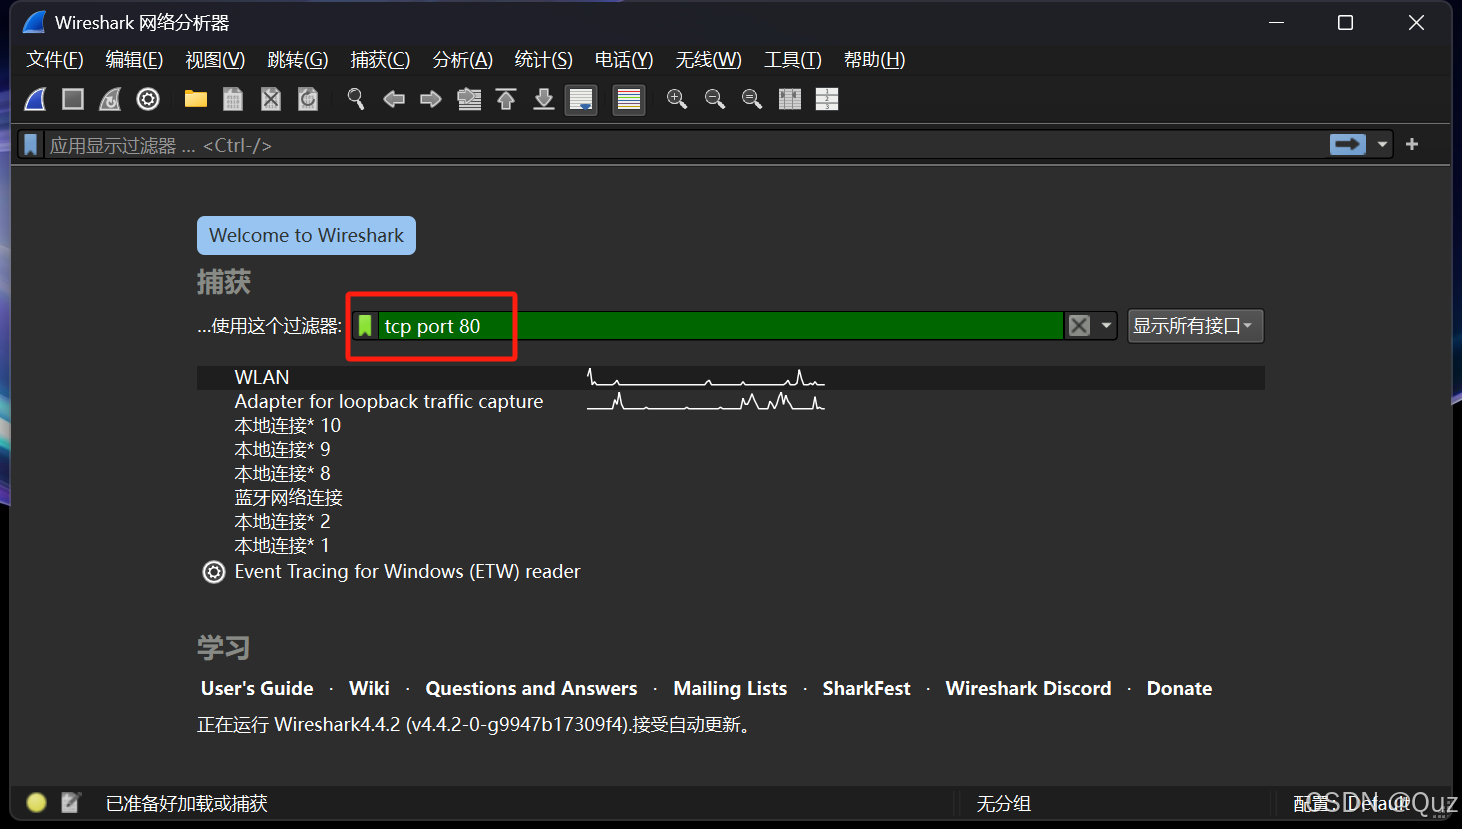The height and width of the screenshot is (829, 1462).
Task: Reset text to normal size icon
Action: (752, 99)
